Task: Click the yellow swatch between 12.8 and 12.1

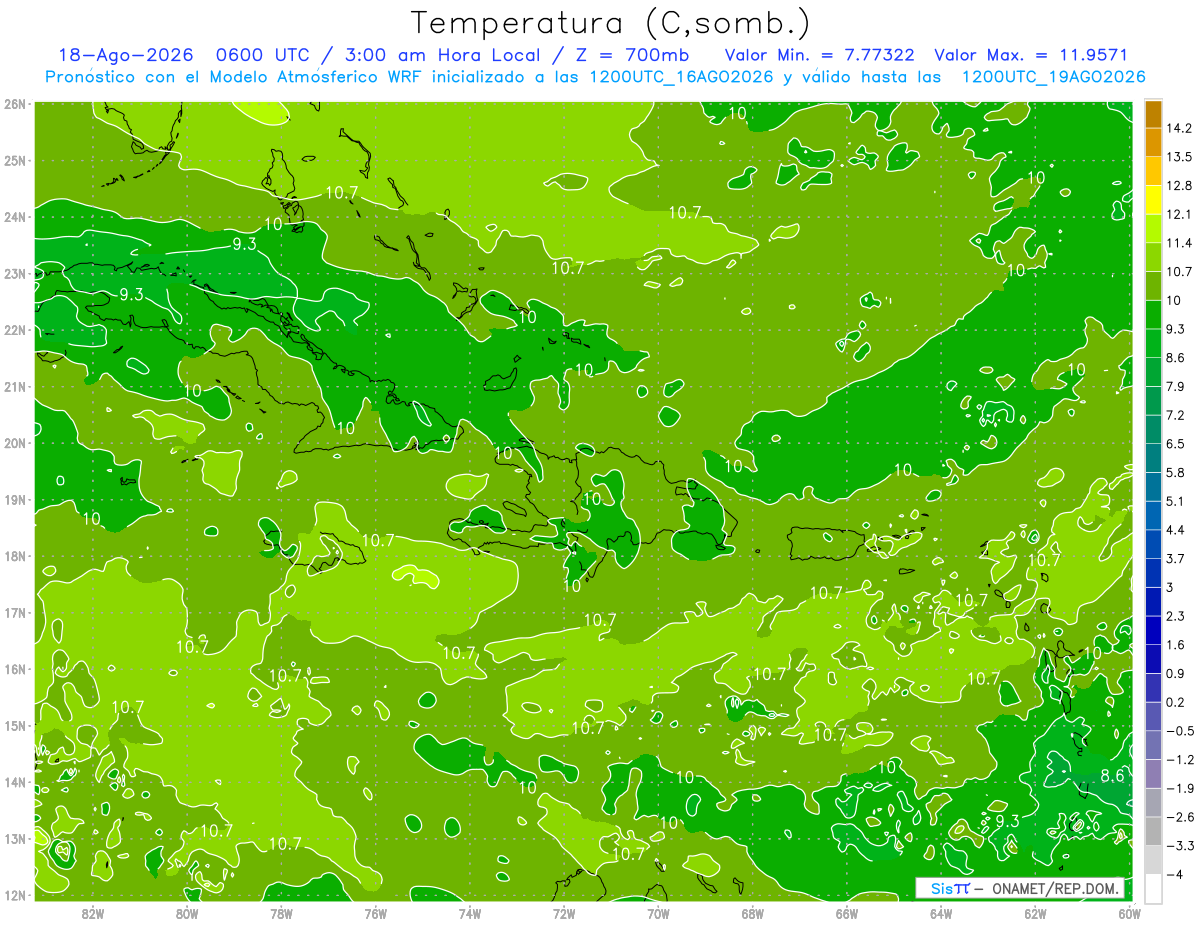Action: point(1153,200)
